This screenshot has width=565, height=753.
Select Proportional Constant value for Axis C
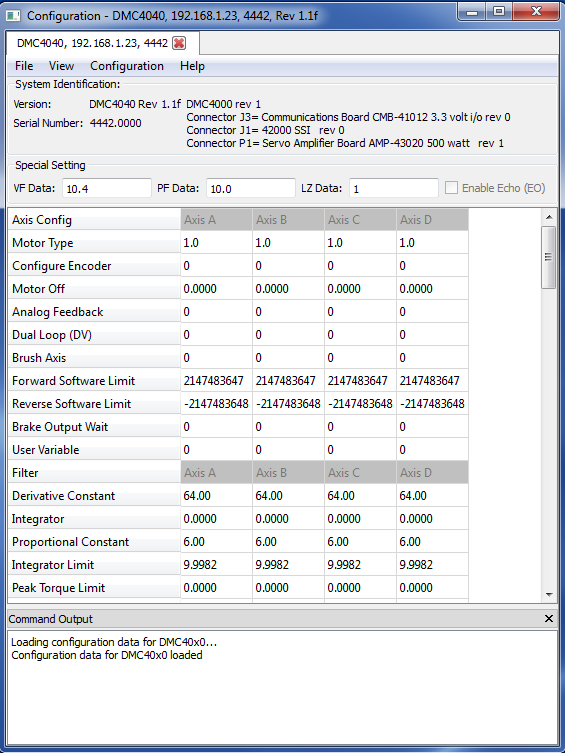(x=361, y=542)
